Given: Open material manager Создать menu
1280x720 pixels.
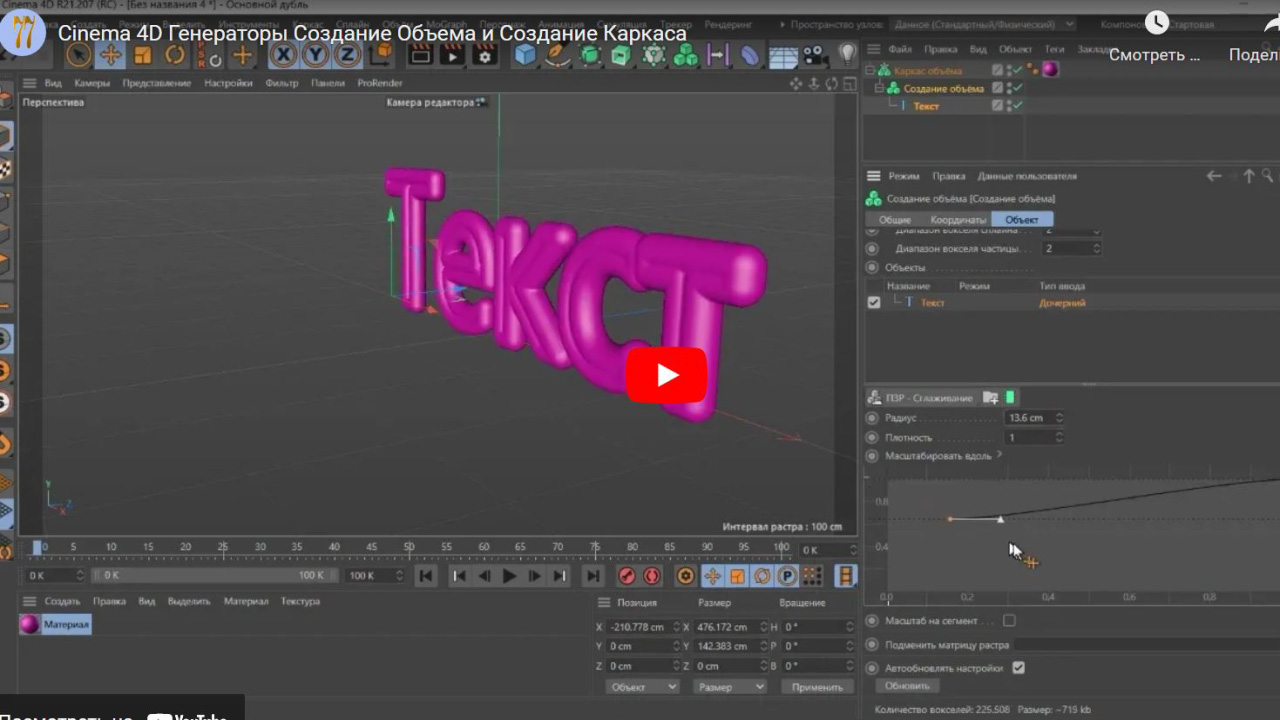Looking at the screenshot, I should pos(62,601).
